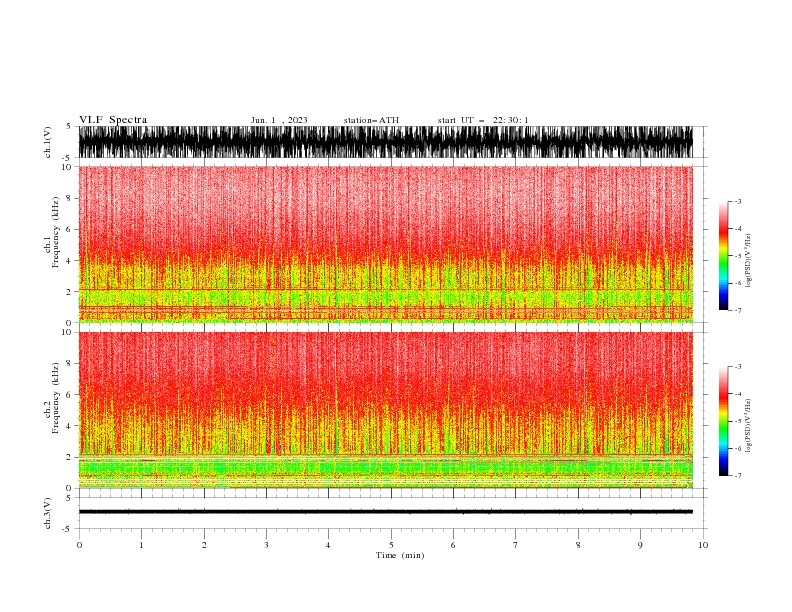Click ch.2 frequency axis tick "8"
792x612 pixels.
point(69,364)
